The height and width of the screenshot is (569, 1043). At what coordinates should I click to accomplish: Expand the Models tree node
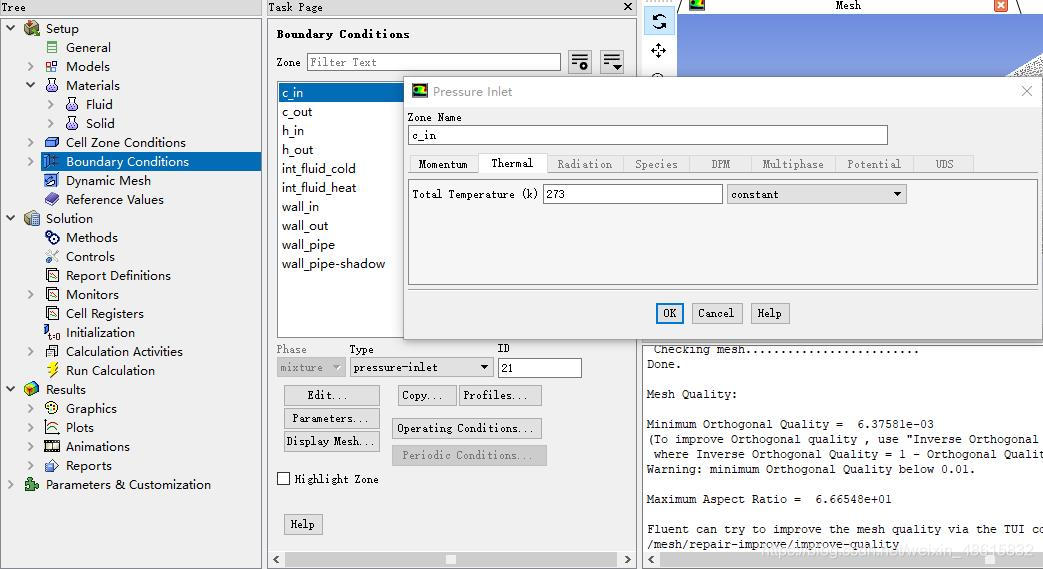(31, 66)
